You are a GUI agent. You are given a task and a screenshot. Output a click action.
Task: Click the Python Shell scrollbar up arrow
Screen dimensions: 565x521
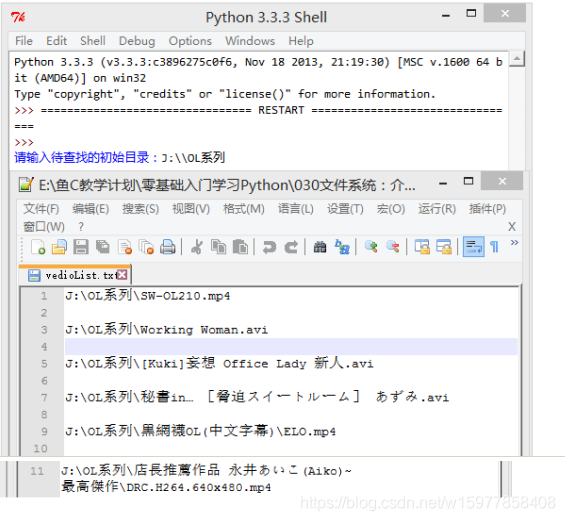click(517, 58)
